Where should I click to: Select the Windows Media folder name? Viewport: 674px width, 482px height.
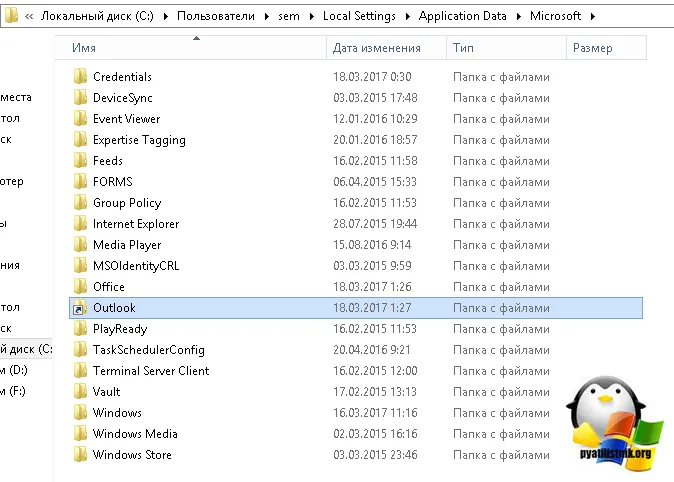pyautogui.click(x=135, y=433)
